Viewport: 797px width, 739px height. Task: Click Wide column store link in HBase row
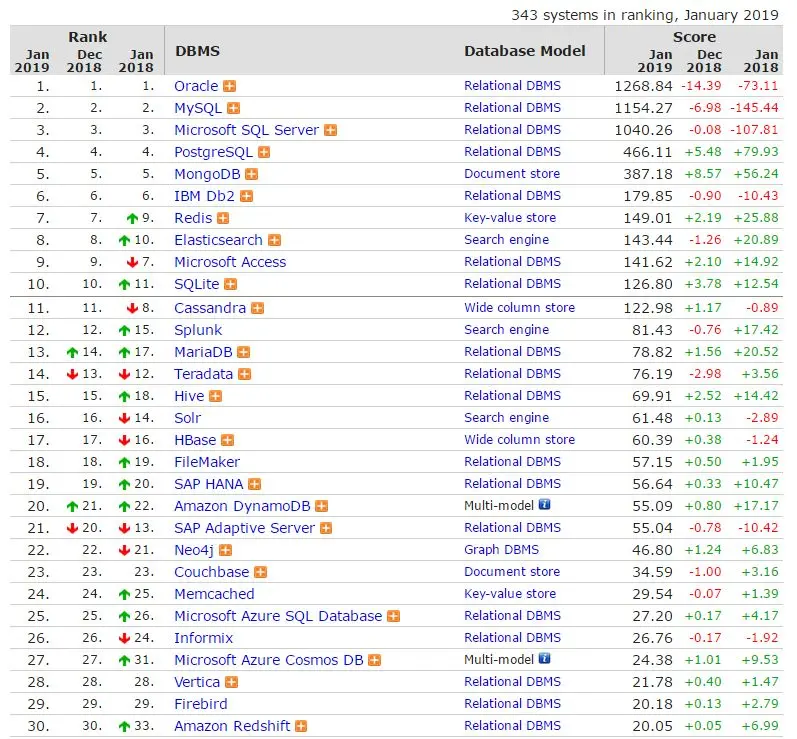tap(519, 440)
